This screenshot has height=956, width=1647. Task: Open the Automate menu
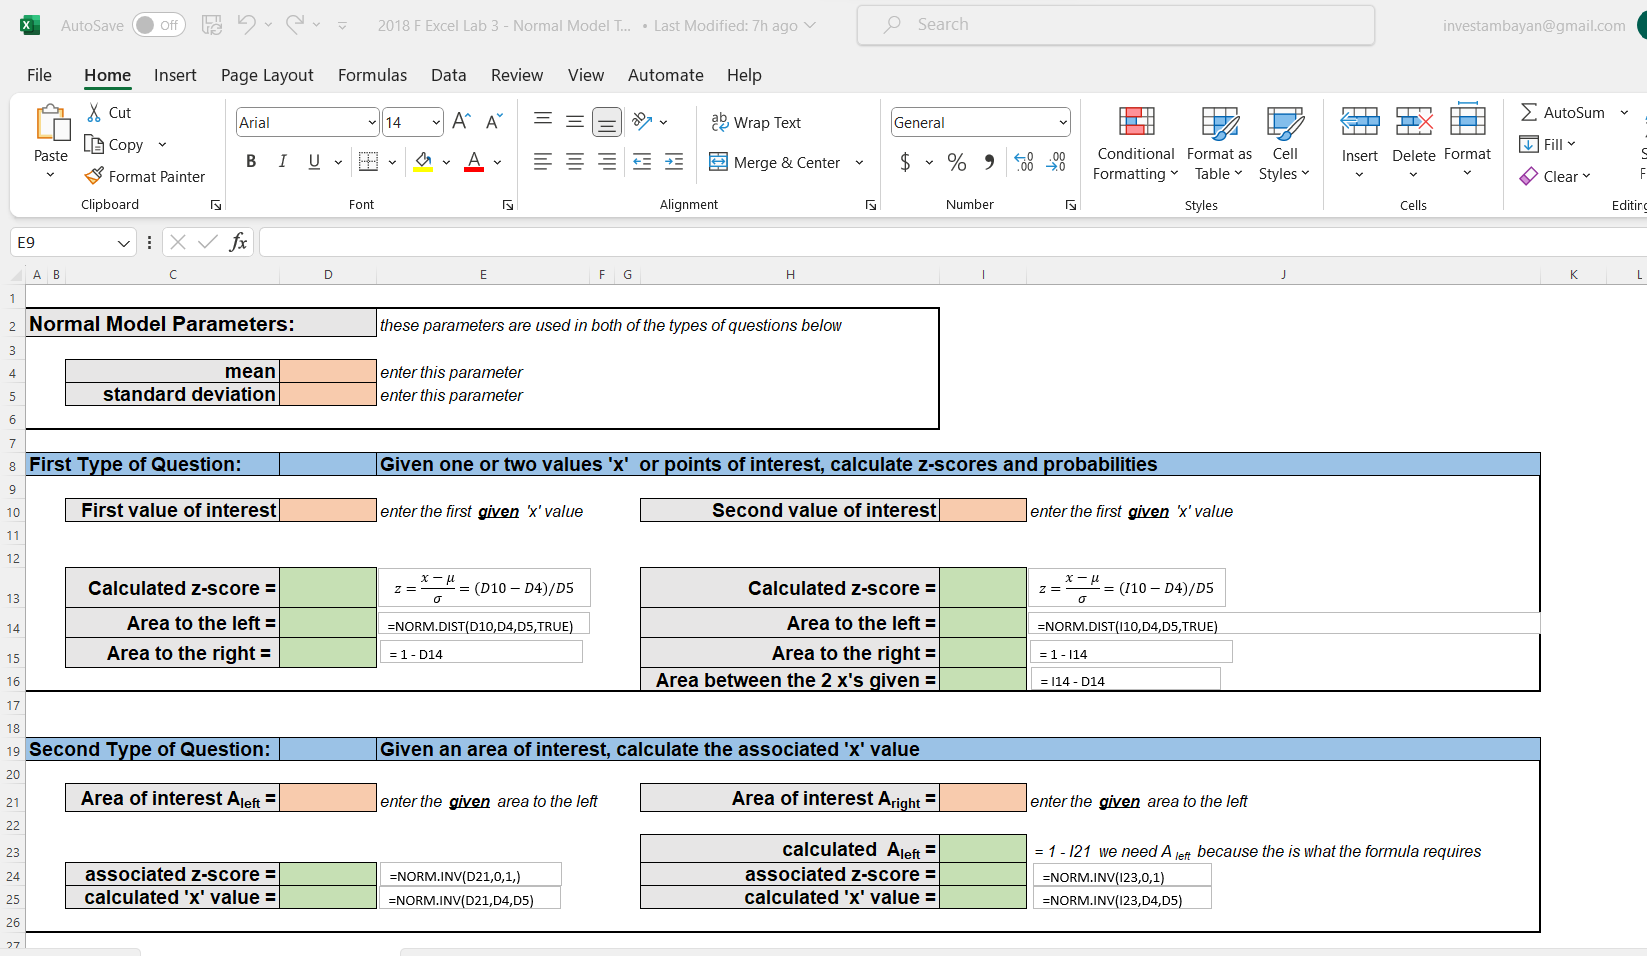665,75
